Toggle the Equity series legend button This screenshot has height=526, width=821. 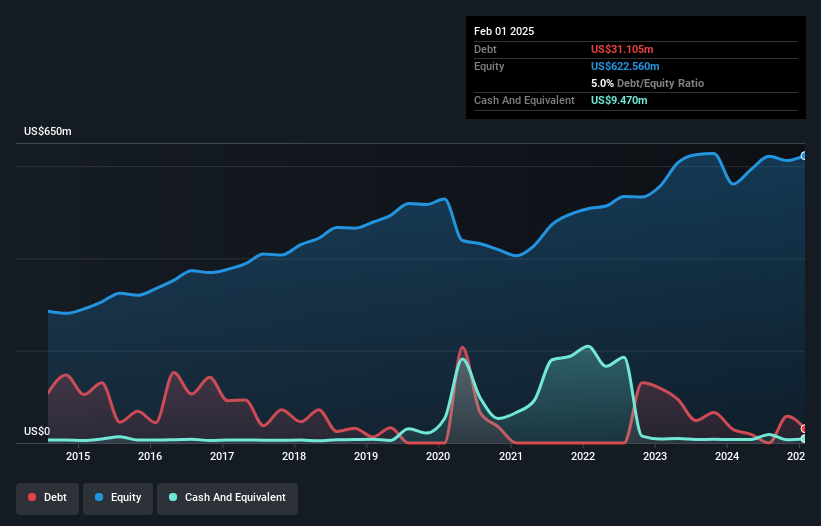click(118, 498)
